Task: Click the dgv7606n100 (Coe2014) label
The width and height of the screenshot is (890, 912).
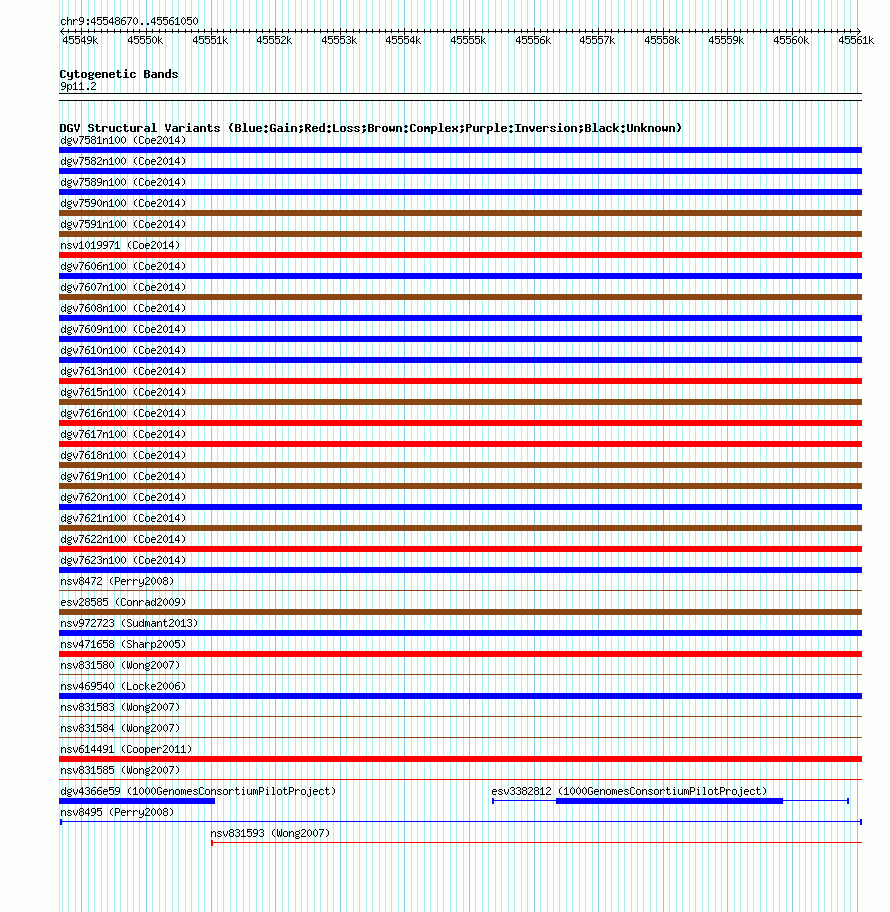Action: [123, 266]
